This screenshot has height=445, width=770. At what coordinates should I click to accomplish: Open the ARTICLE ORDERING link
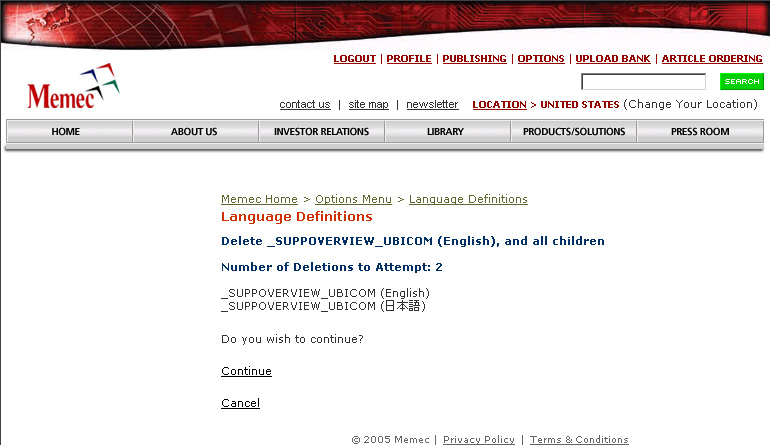[712, 58]
